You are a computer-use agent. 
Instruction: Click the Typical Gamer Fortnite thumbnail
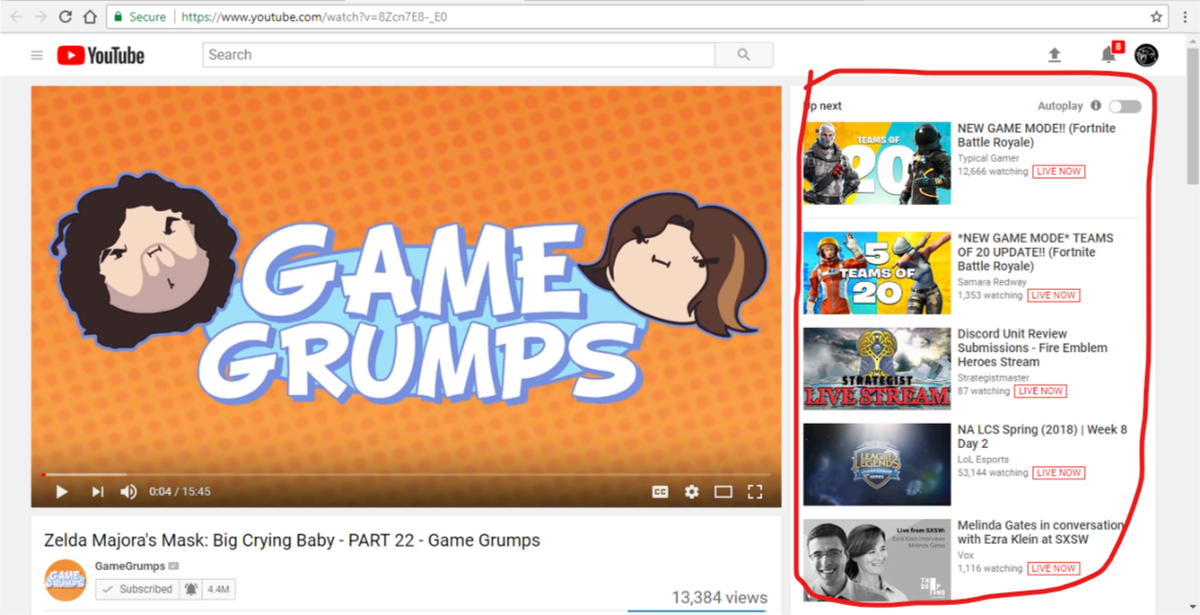(x=877, y=163)
